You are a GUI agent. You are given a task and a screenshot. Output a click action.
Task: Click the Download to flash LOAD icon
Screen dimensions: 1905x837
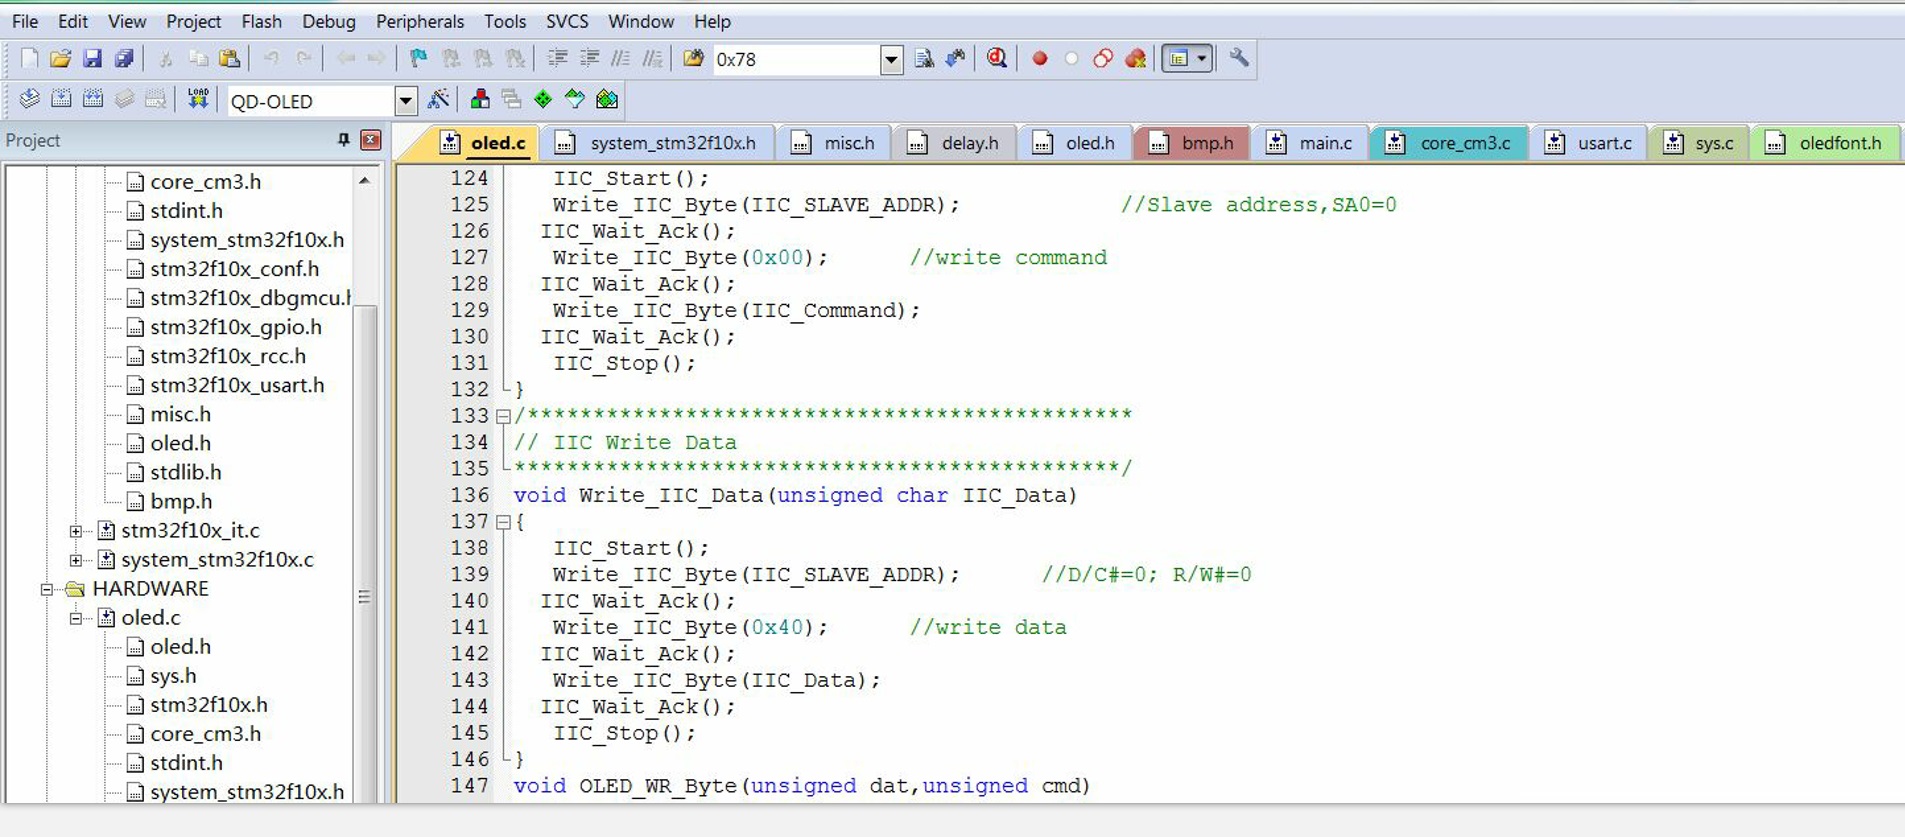pyautogui.click(x=198, y=99)
